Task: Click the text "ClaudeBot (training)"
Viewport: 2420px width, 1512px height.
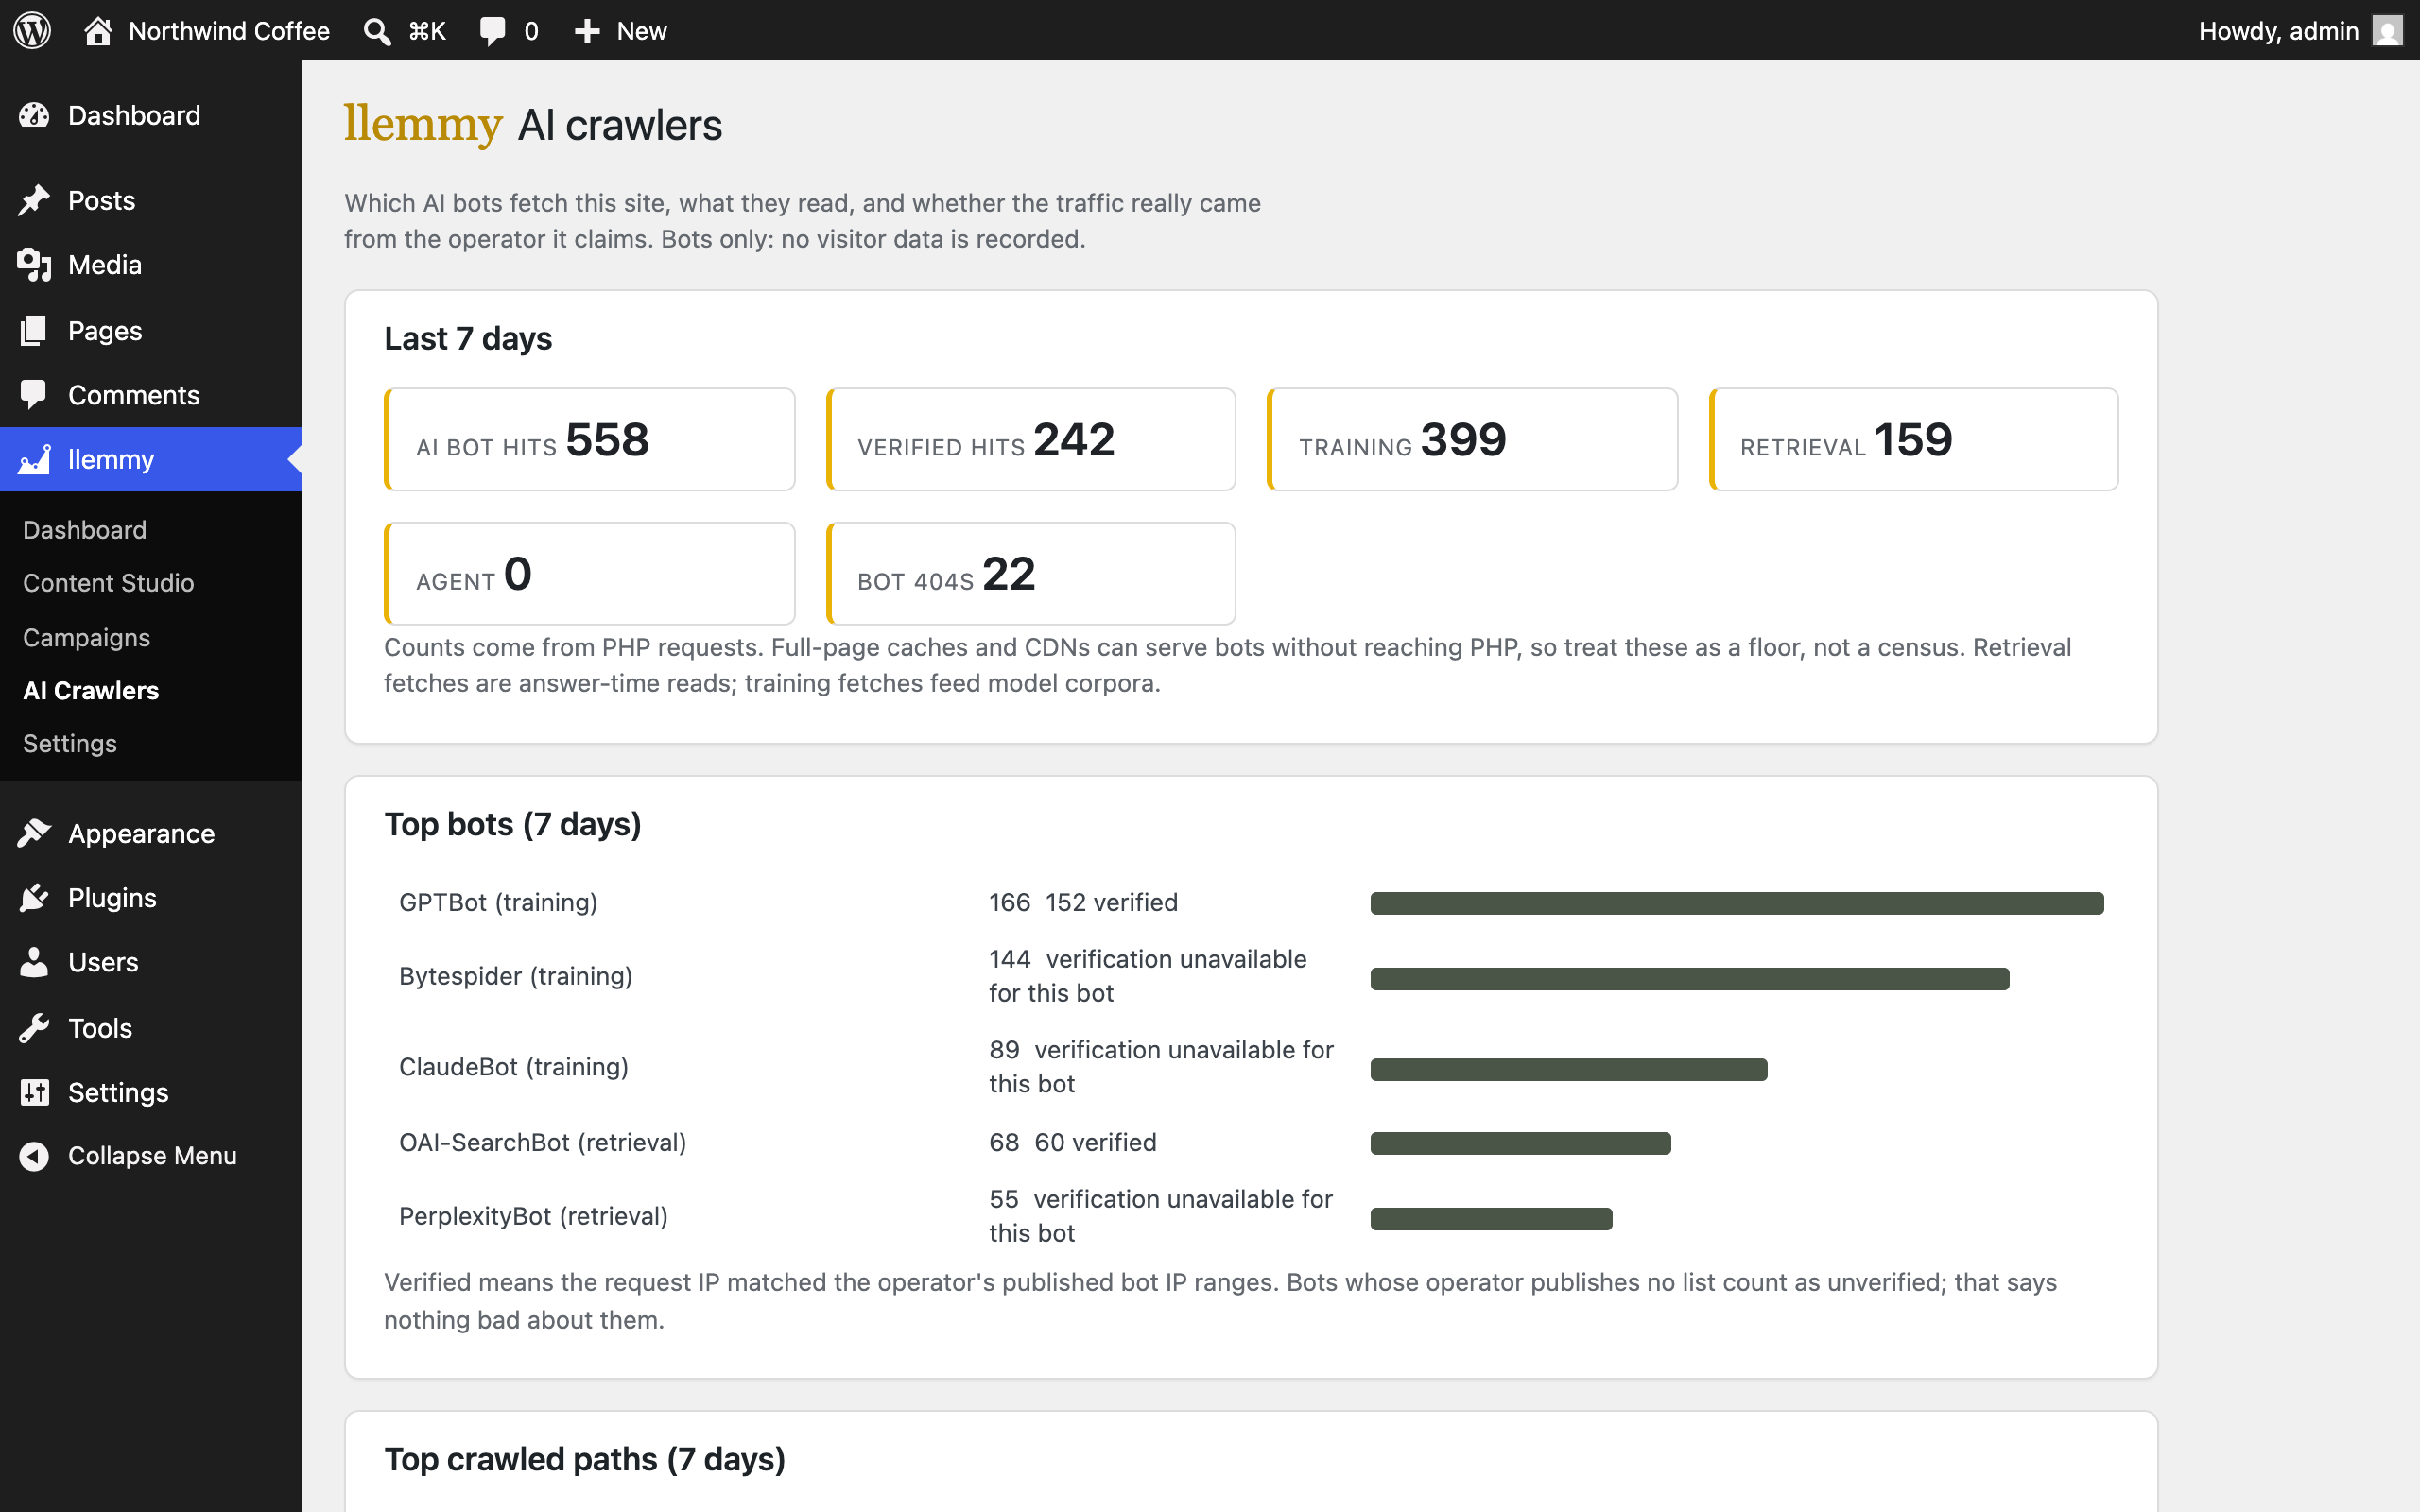Action: tap(514, 1067)
